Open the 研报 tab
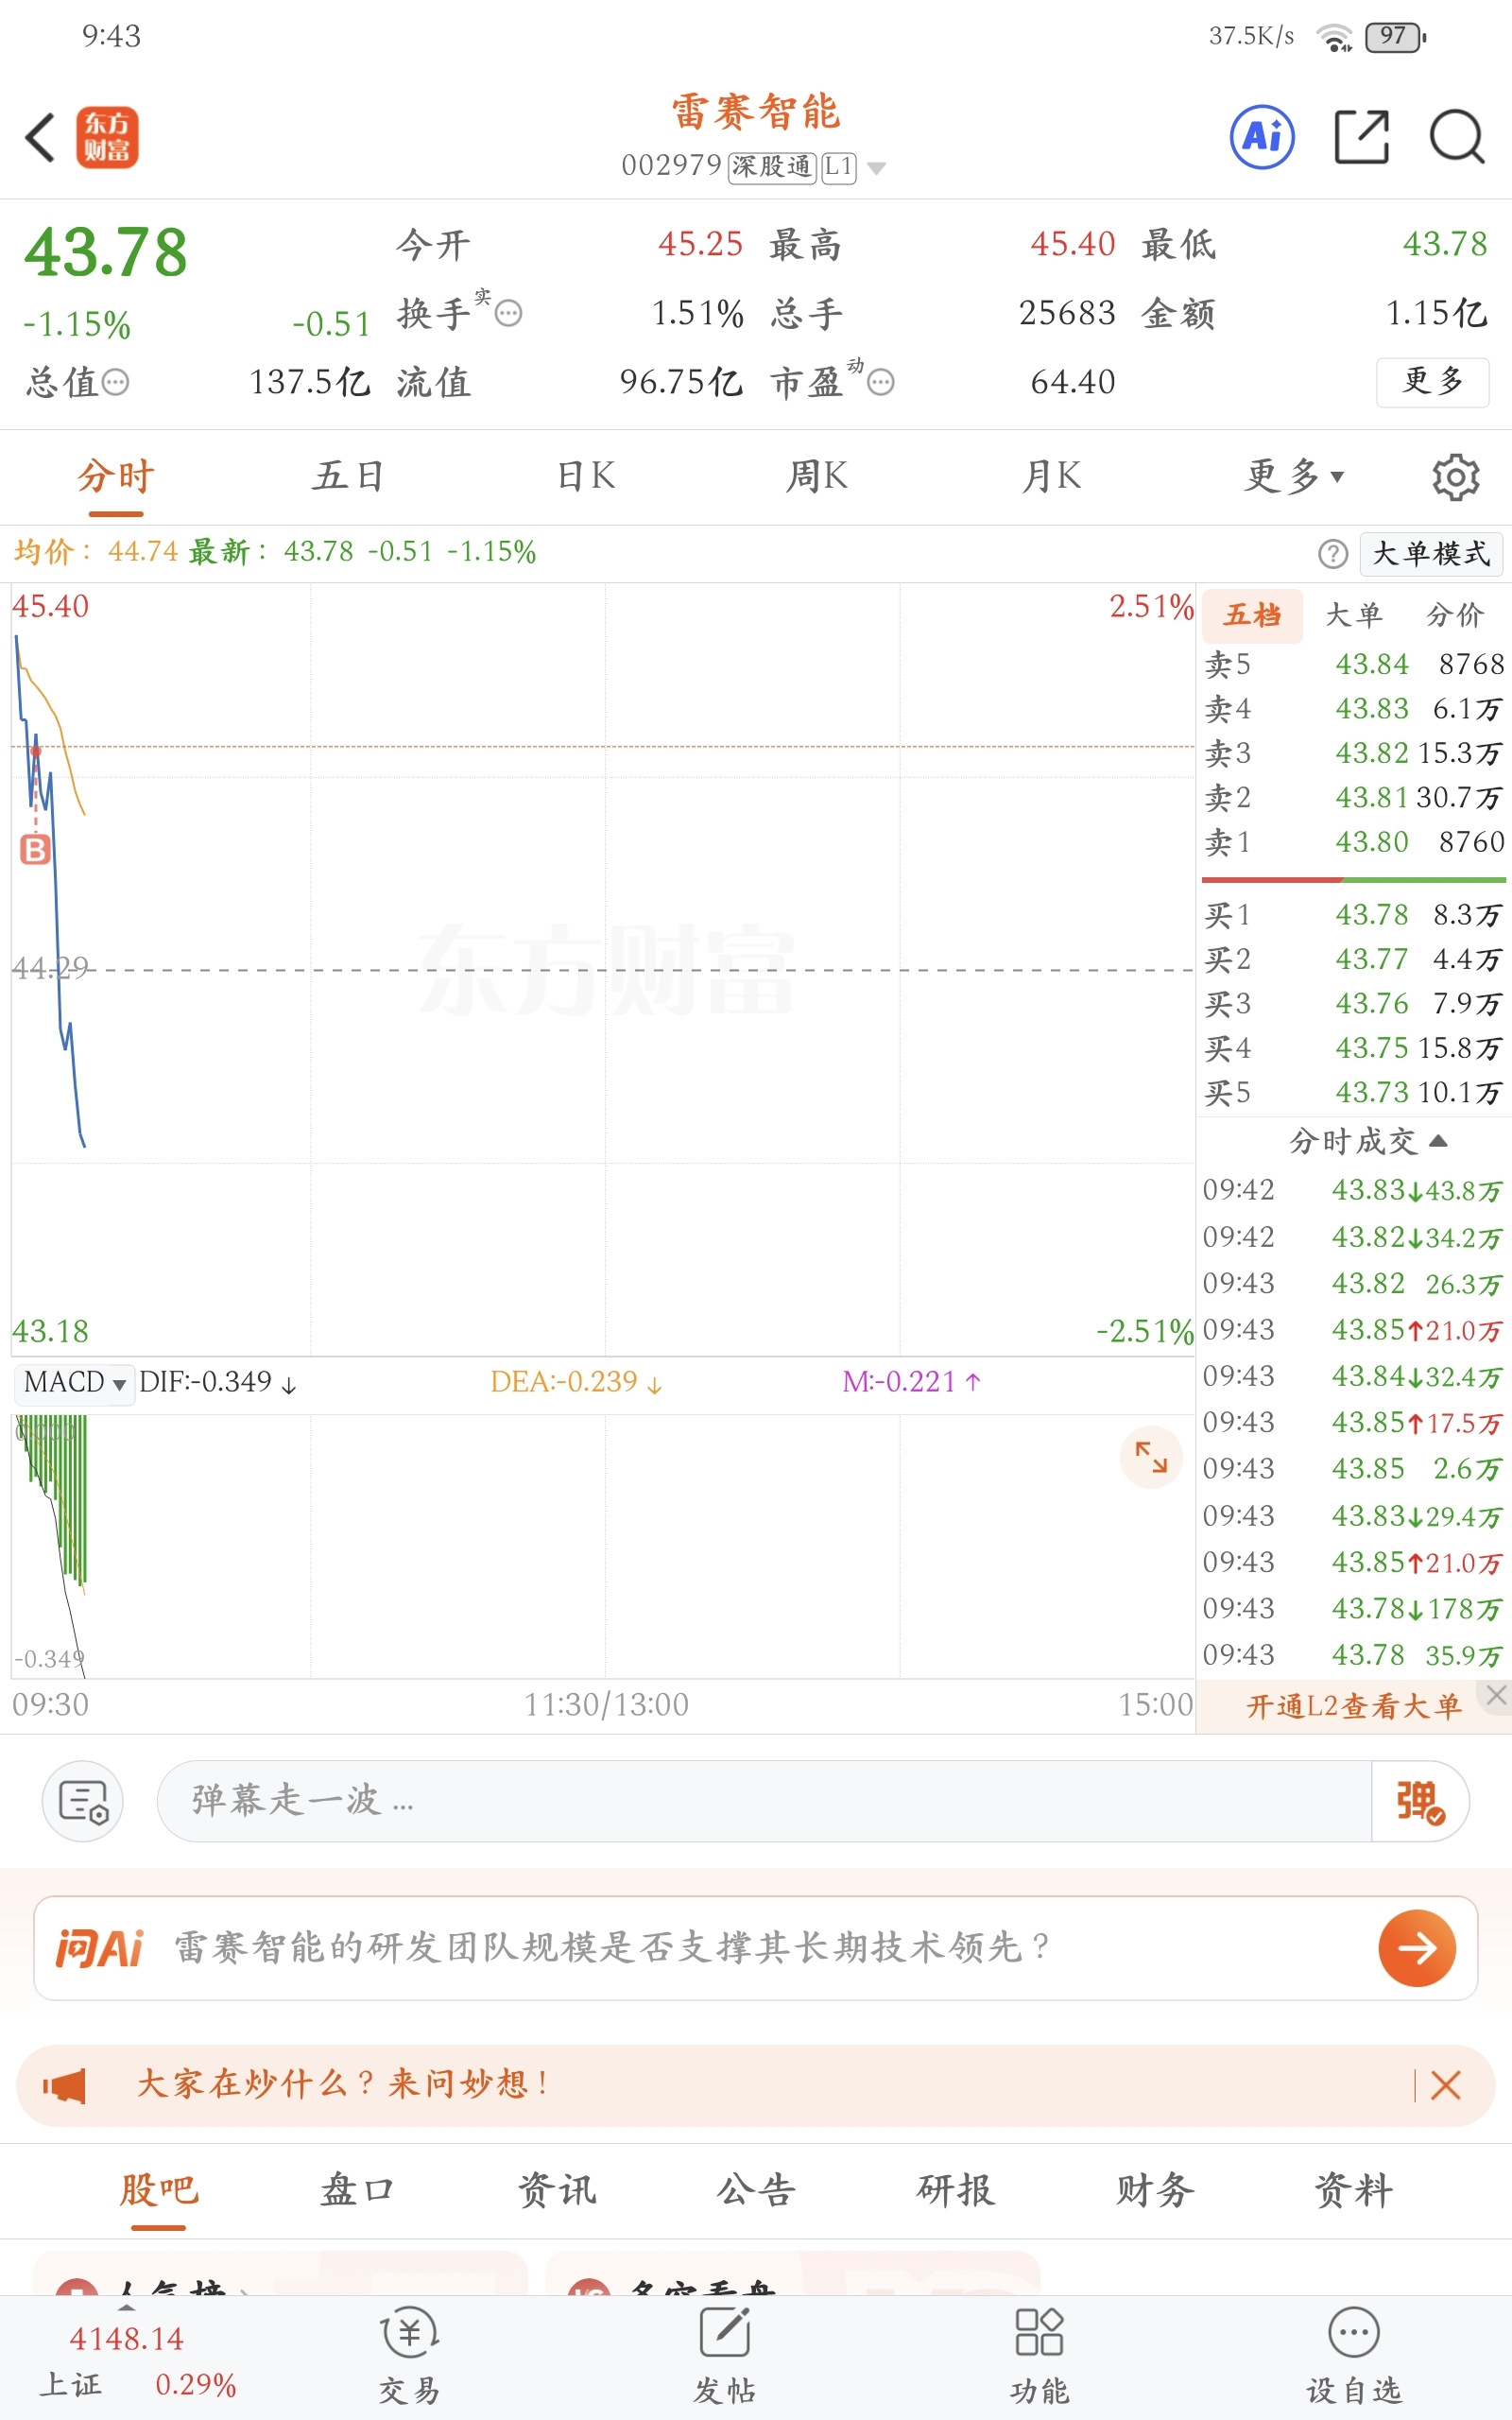Image resolution: width=1512 pixels, height=2420 pixels. (956, 2190)
